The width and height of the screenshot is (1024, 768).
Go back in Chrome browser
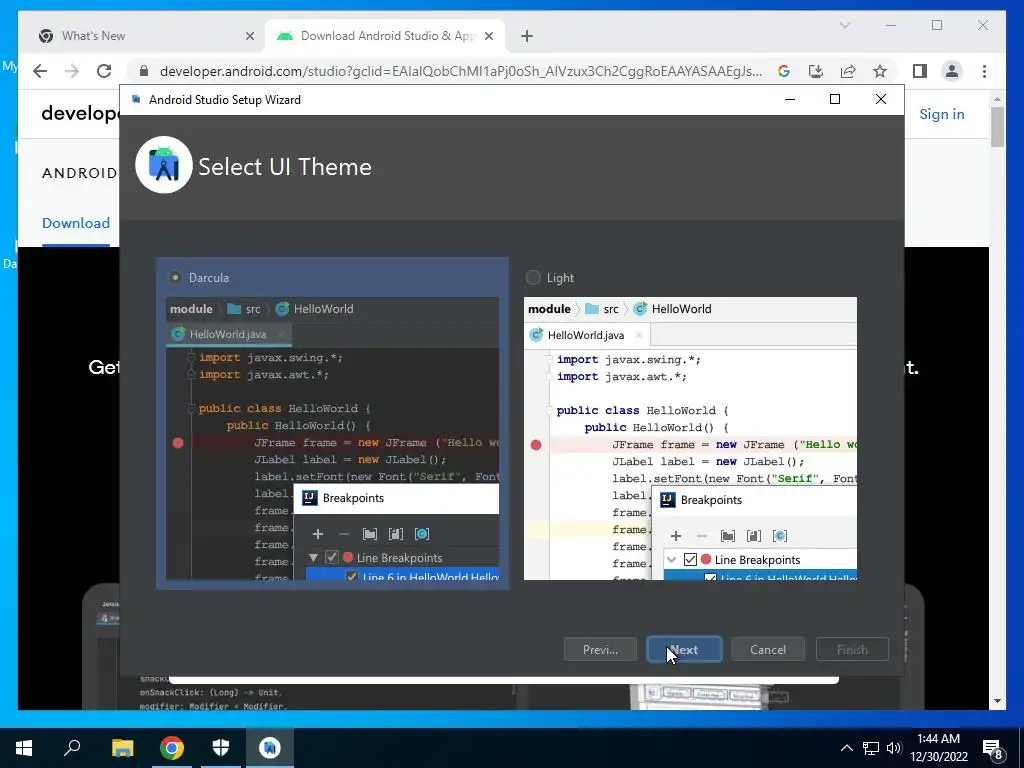[x=40, y=71]
